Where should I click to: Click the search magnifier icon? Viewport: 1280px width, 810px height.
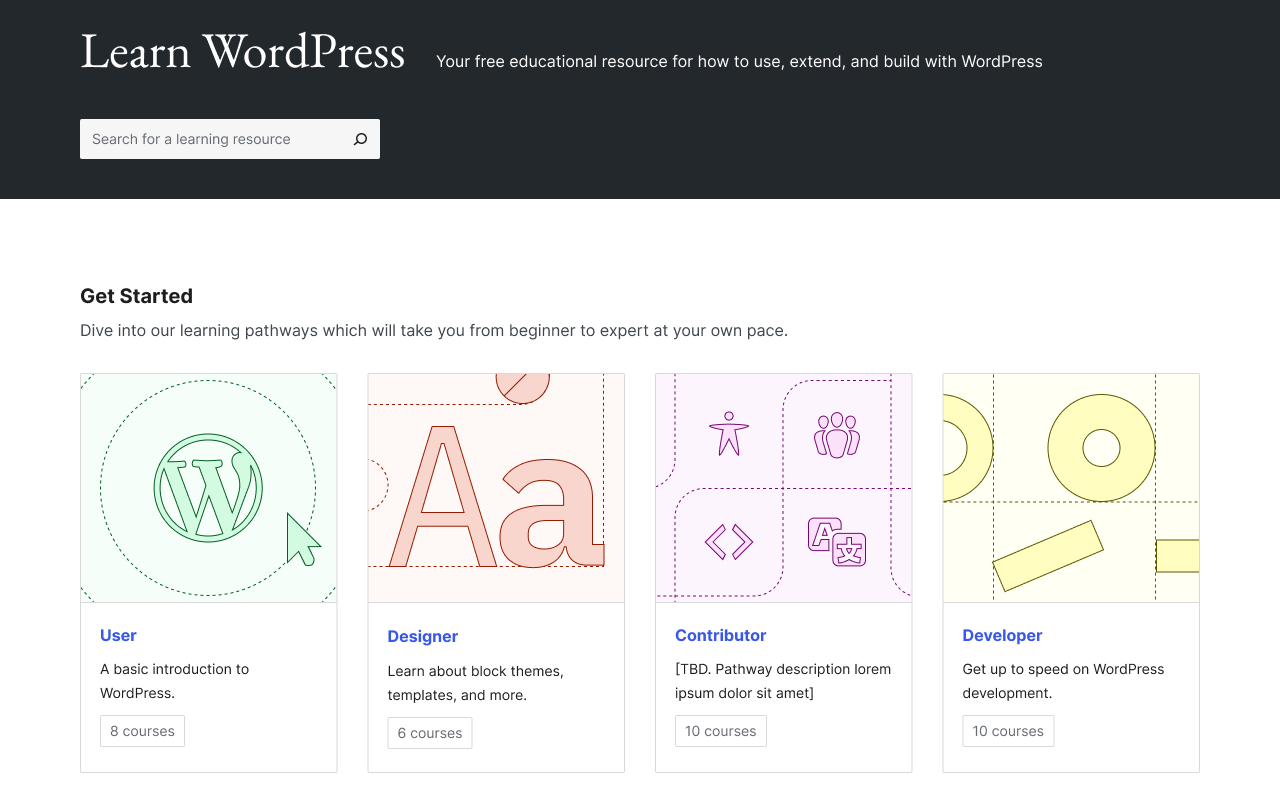[359, 139]
